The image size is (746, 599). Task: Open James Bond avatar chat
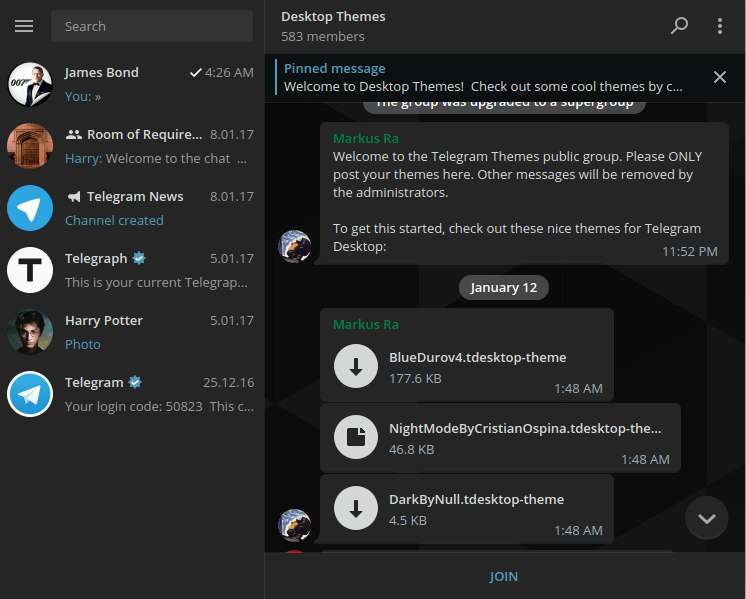click(x=30, y=84)
